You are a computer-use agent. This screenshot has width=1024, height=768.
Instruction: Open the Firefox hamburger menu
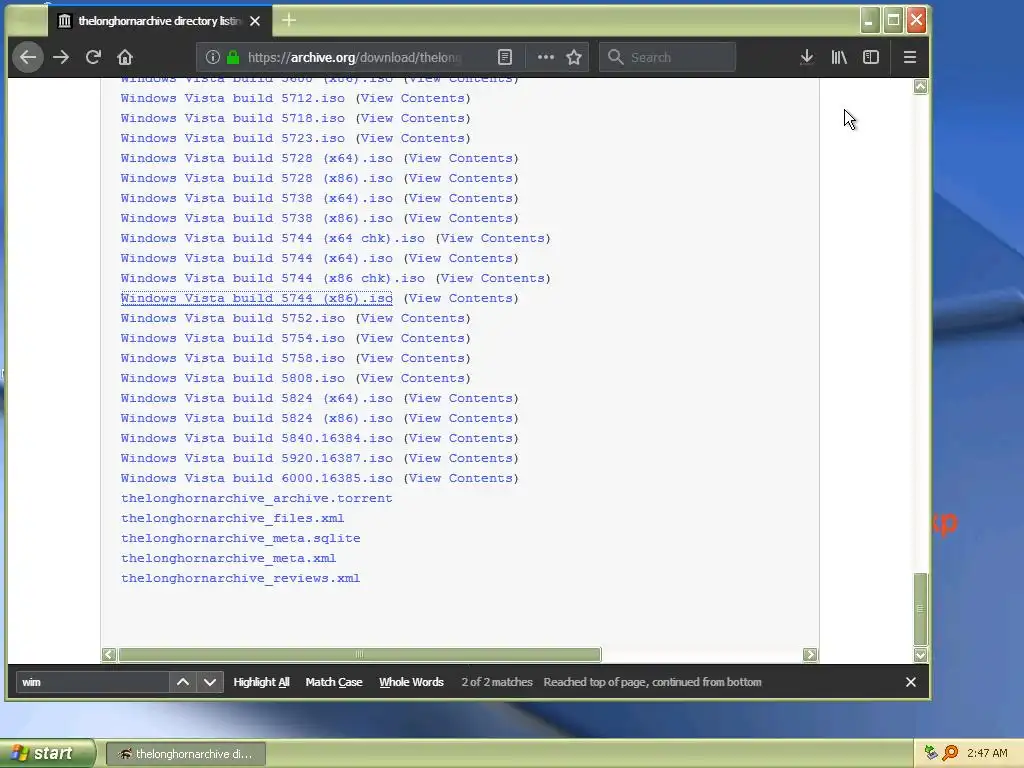[910, 57]
